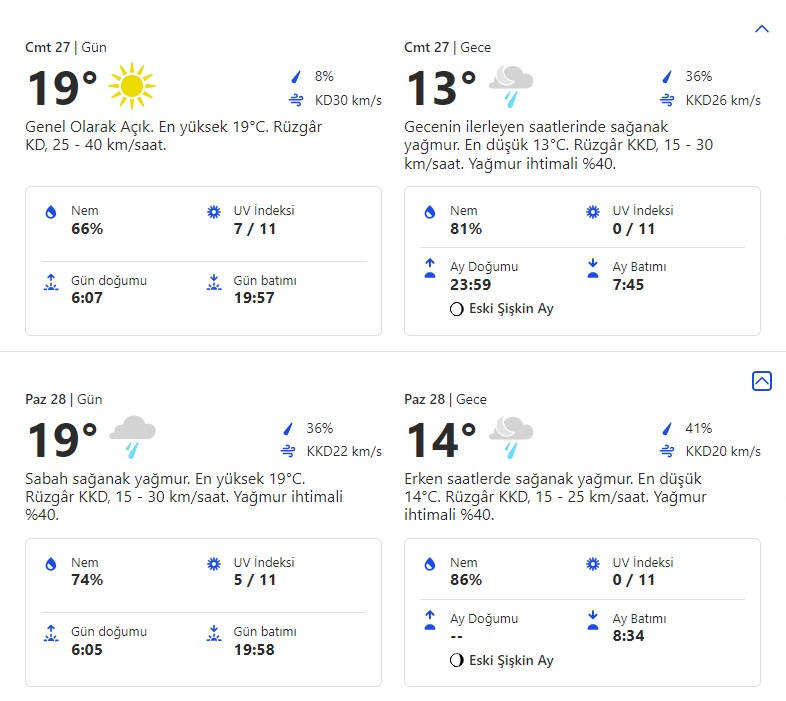Click the sunny icon for Cmt 27 Gün

[132, 86]
